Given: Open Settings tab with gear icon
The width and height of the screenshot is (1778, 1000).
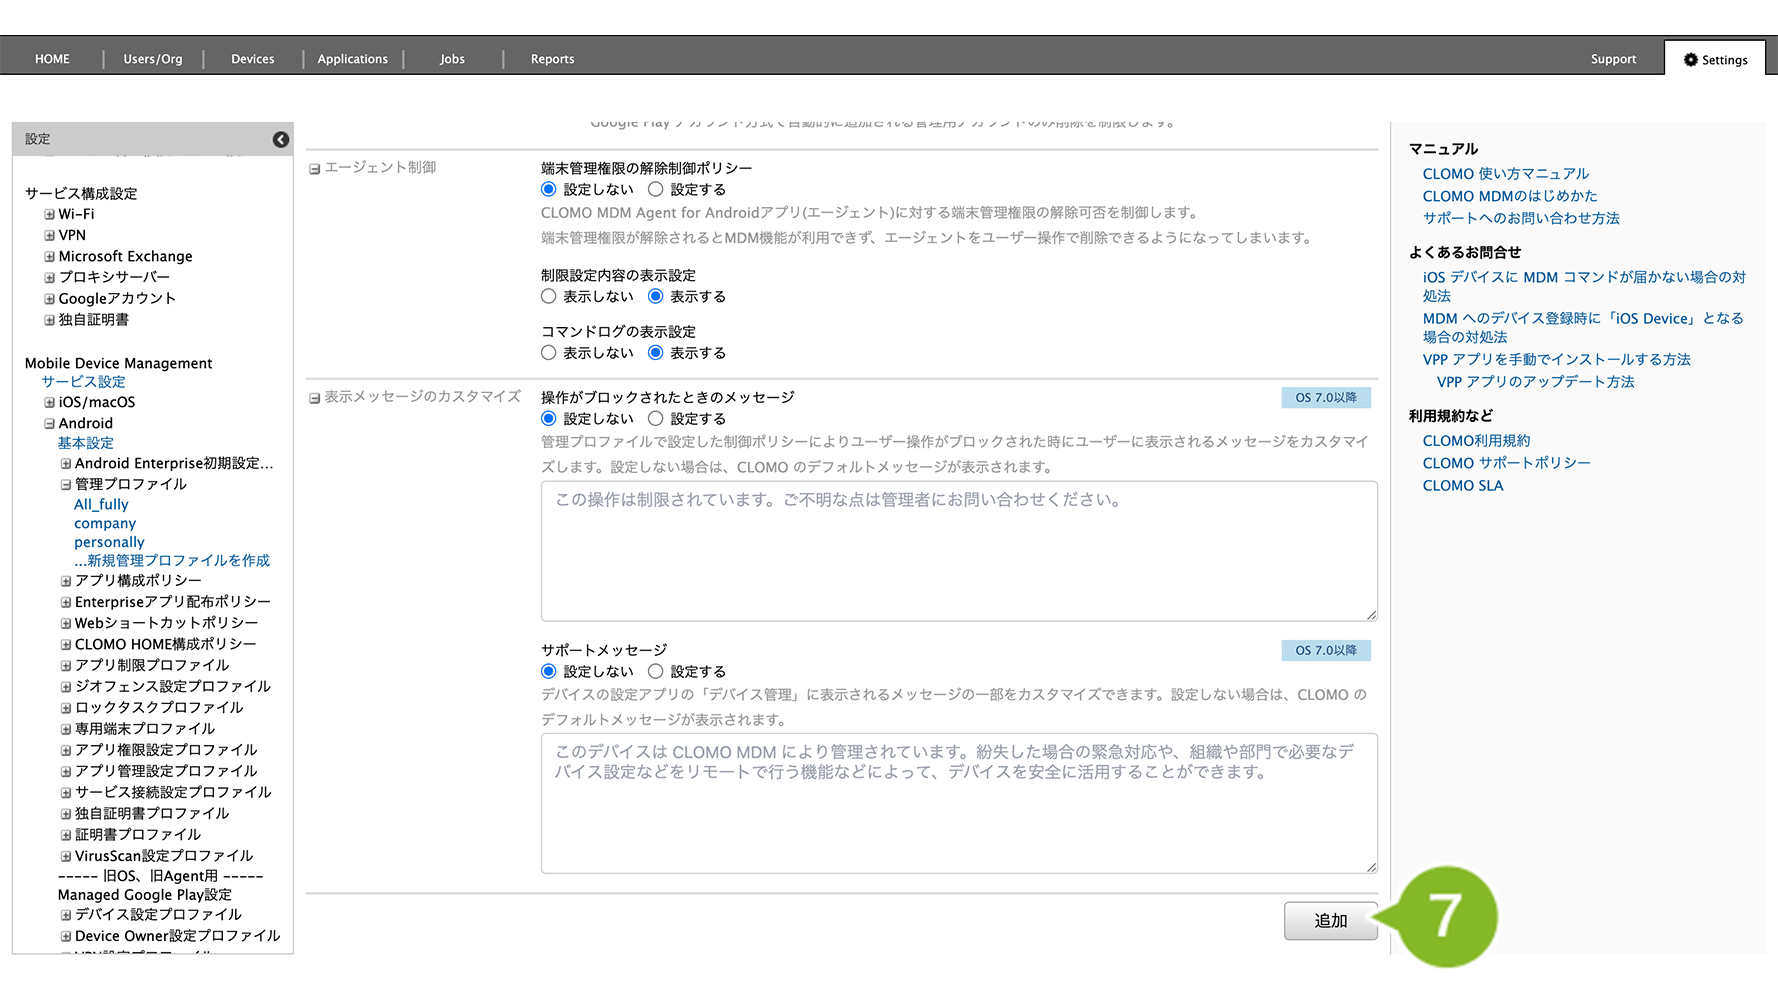Looking at the screenshot, I should pos(1715,60).
